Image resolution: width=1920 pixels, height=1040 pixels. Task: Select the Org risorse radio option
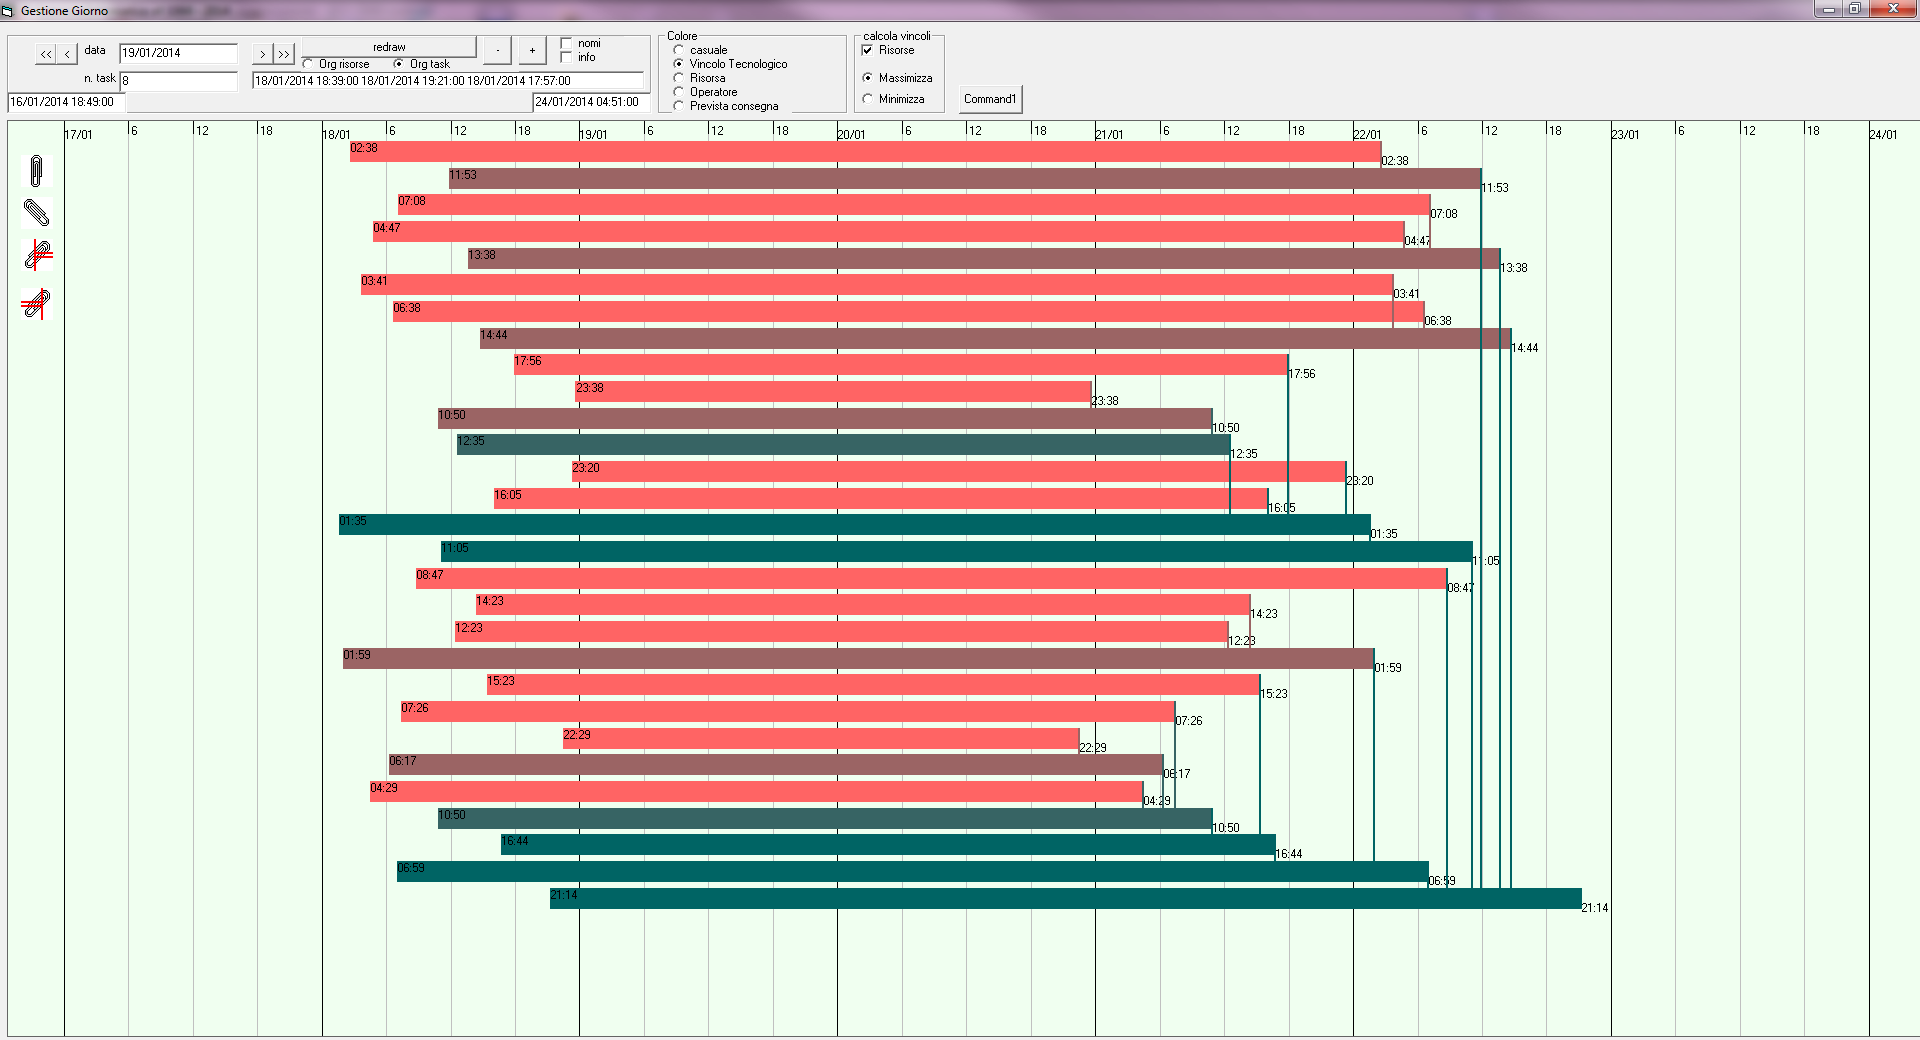(308, 64)
